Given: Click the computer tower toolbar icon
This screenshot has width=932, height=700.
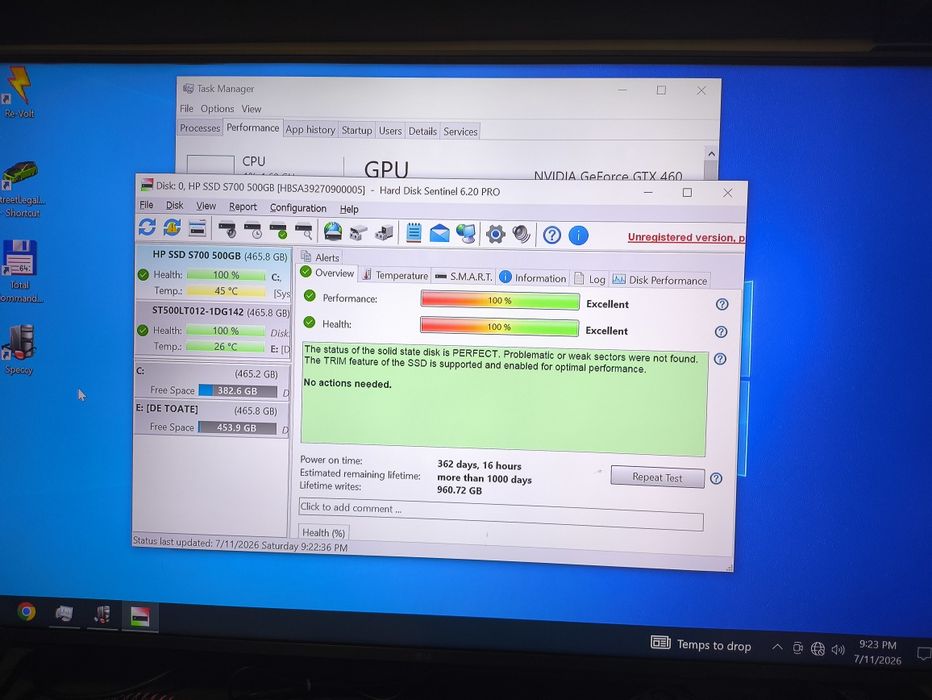Looking at the screenshot, I should click(x=385, y=232).
